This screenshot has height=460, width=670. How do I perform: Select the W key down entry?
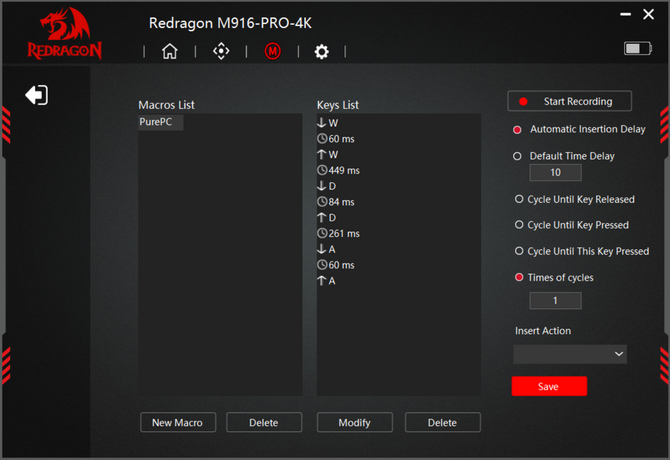[328, 123]
